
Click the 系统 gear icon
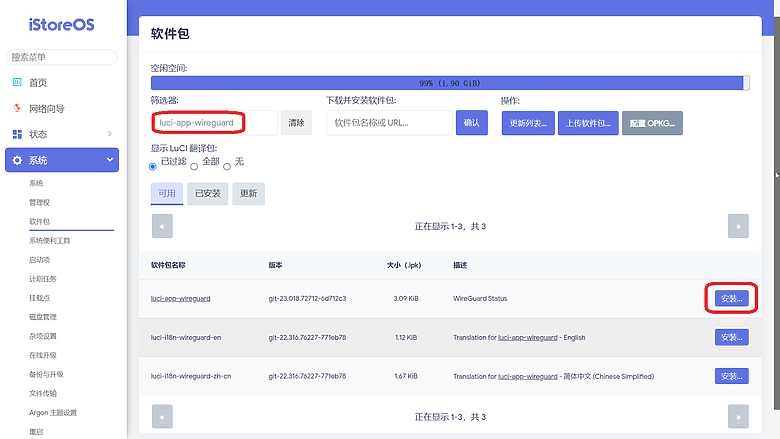(17, 160)
